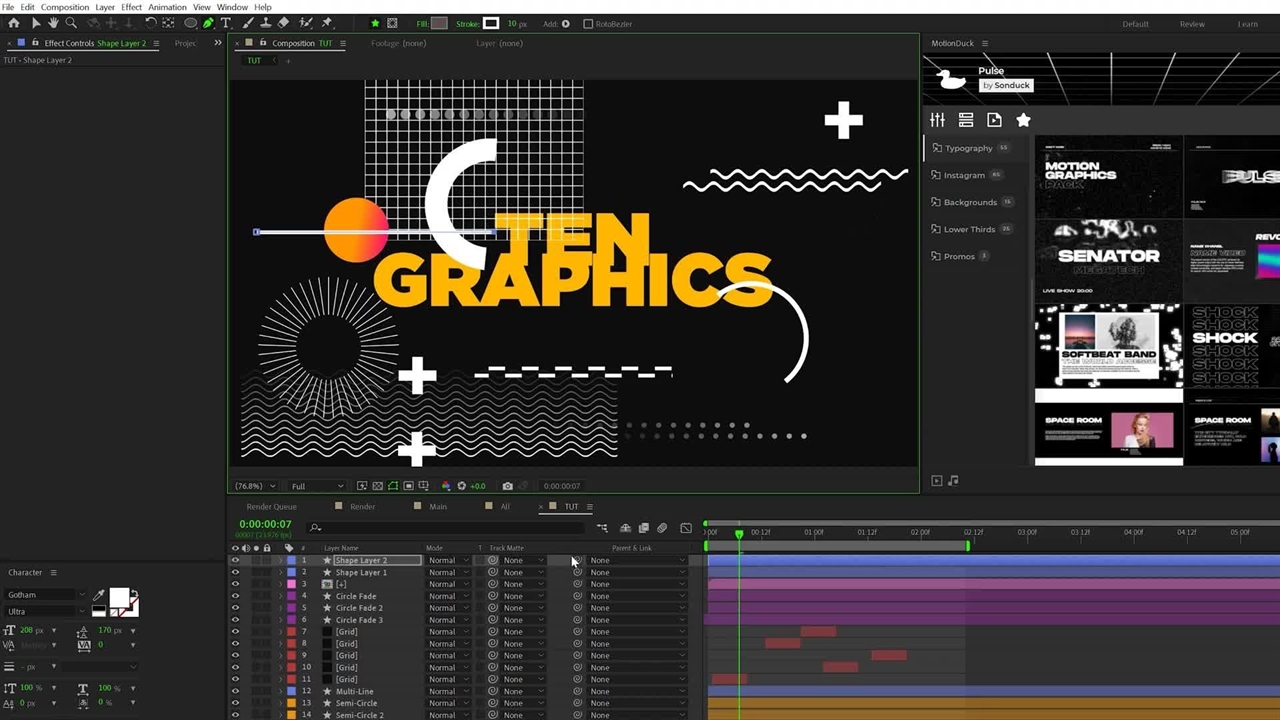The height and width of the screenshot is (720, 1280).
Task: Select the Type tool
Action: click(x=226, y=23)
